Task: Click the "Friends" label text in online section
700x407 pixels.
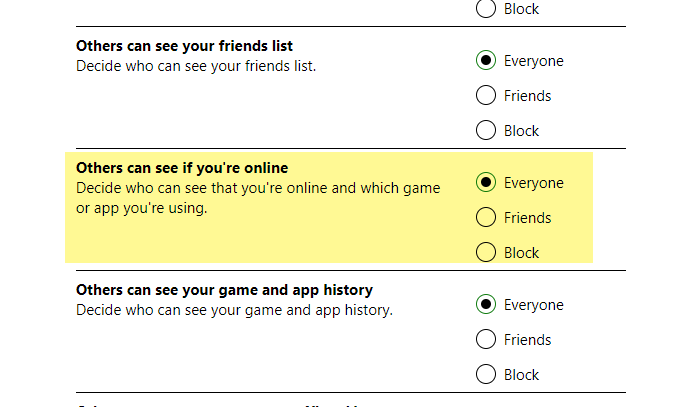Action: [x=527, y=218]
